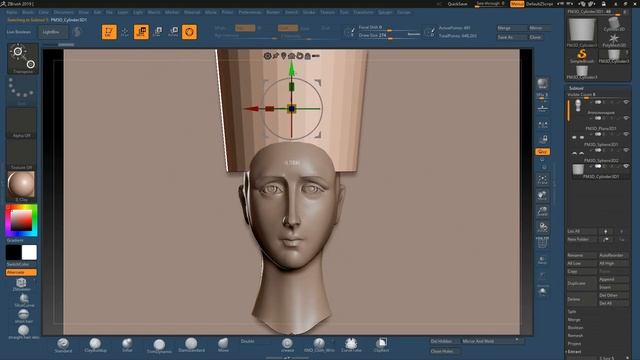640x360 pixels.
Task: Select the TrimDynamic brush
Action: click(x=159, y=346)
